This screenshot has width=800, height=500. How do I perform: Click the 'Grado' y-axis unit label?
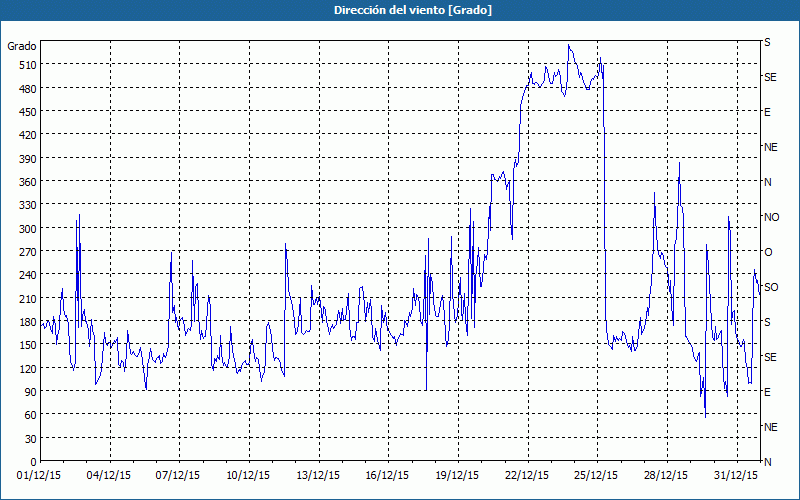pyautogui.click(x=22, y=46)
